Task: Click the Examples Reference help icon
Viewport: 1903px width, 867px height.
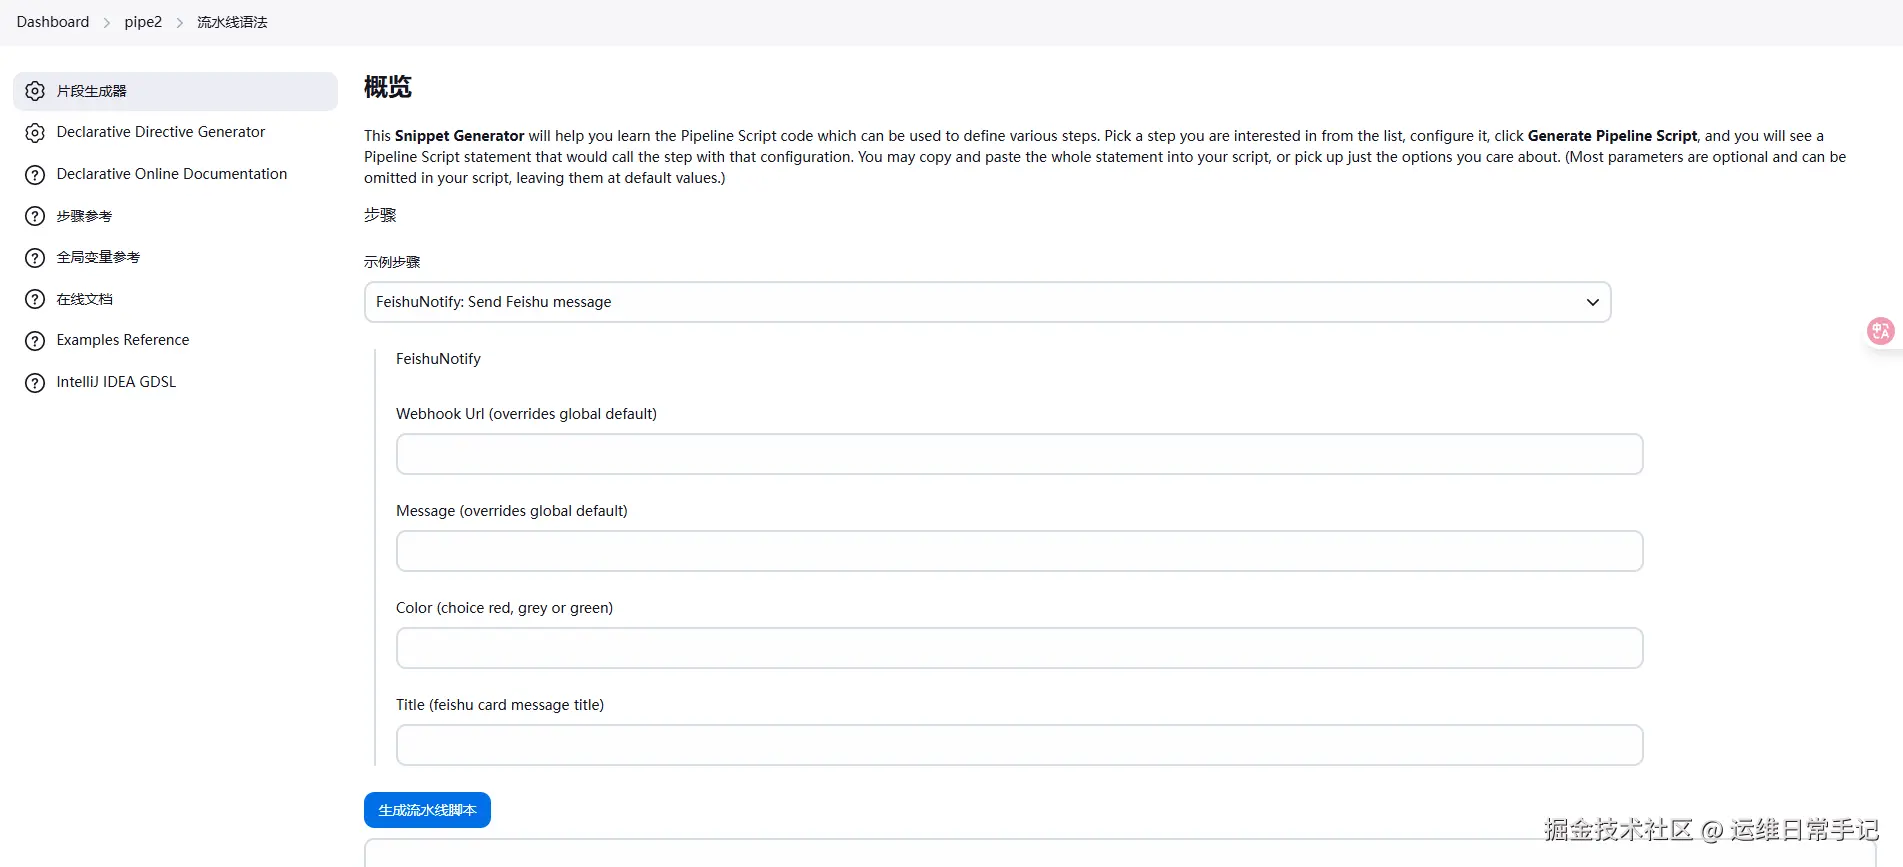Action: tap(35, 341)
